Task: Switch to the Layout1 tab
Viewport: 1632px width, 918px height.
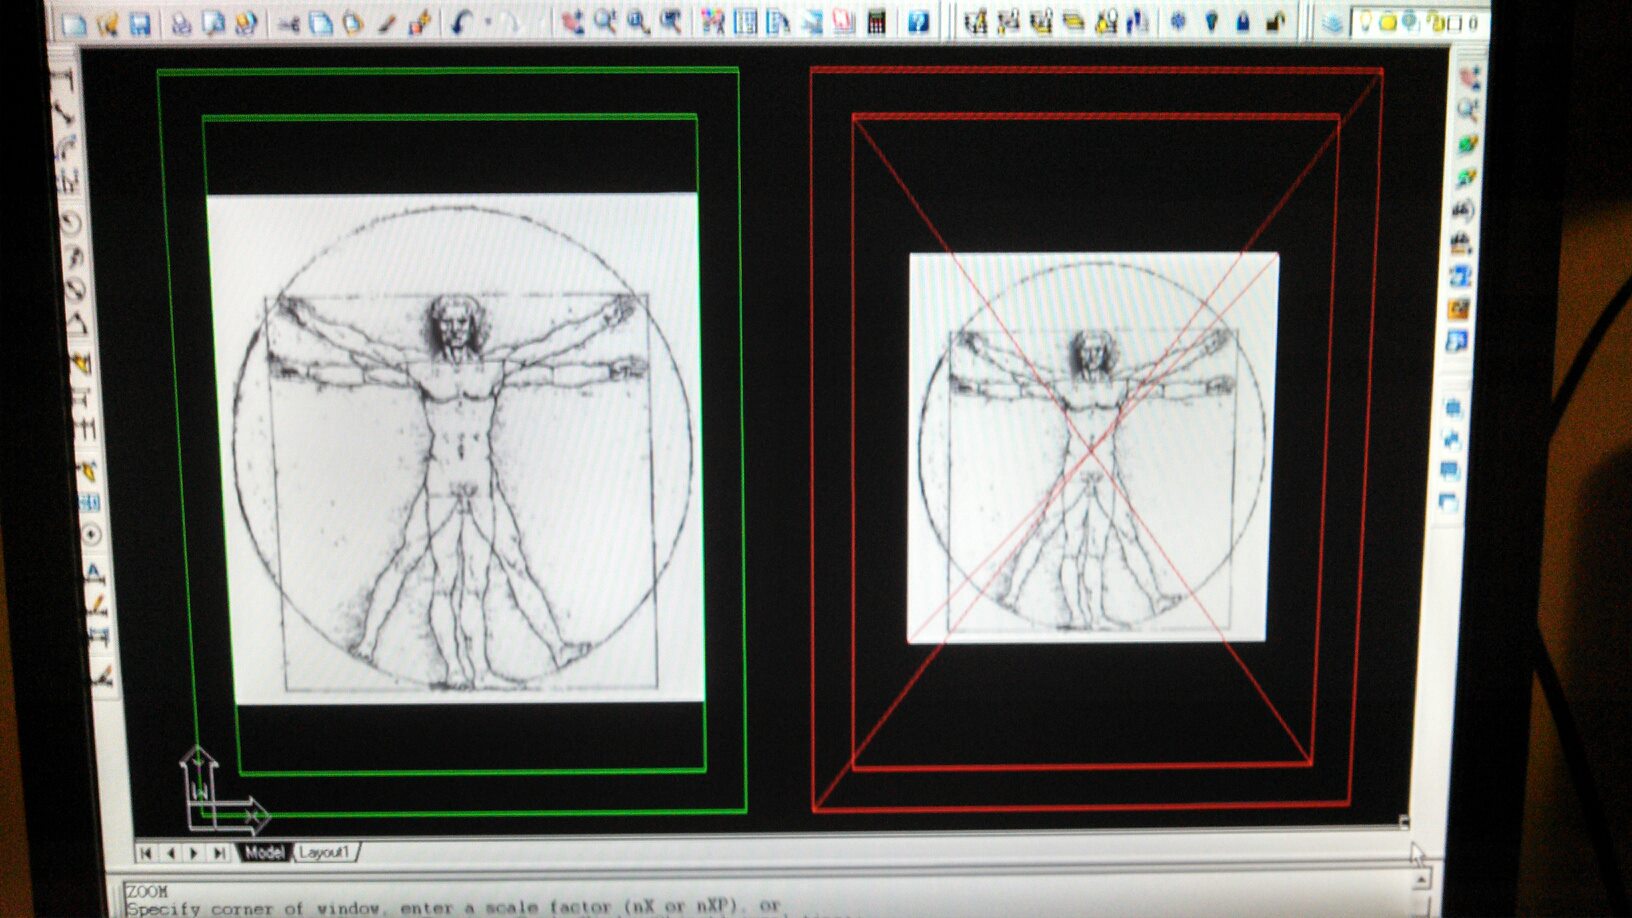Action: point(324,852)
